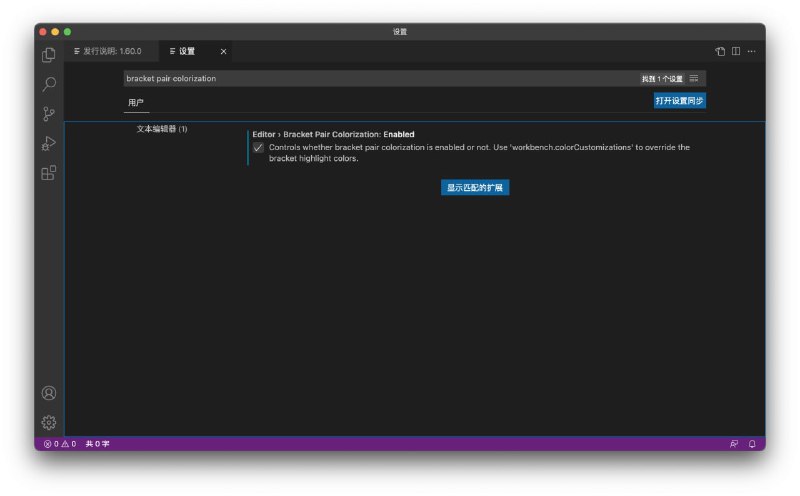Show errors and warnings count
The height and width of the screenshot is (496, 800).
click(60, 444)
